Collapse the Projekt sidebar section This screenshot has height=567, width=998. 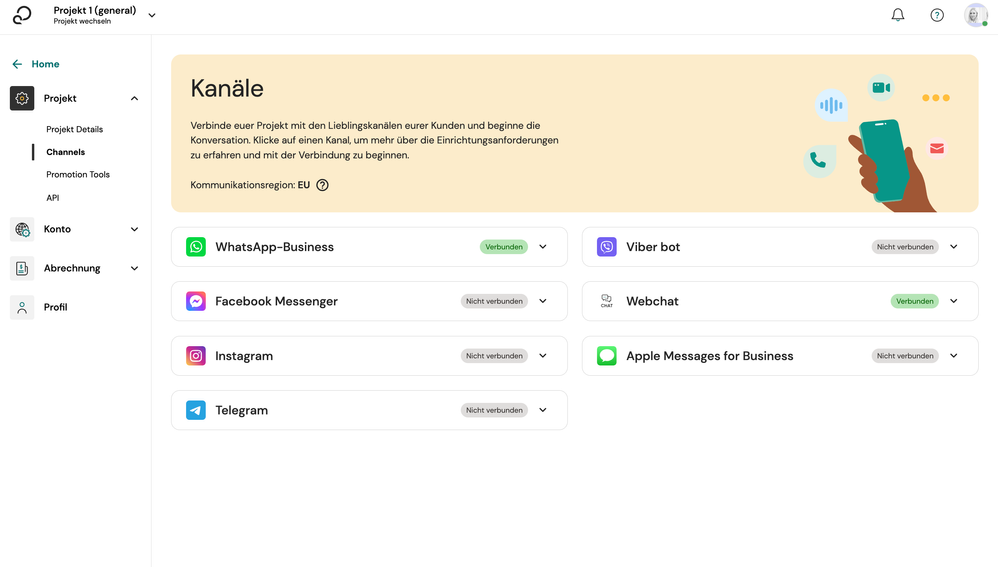(134, 98)
